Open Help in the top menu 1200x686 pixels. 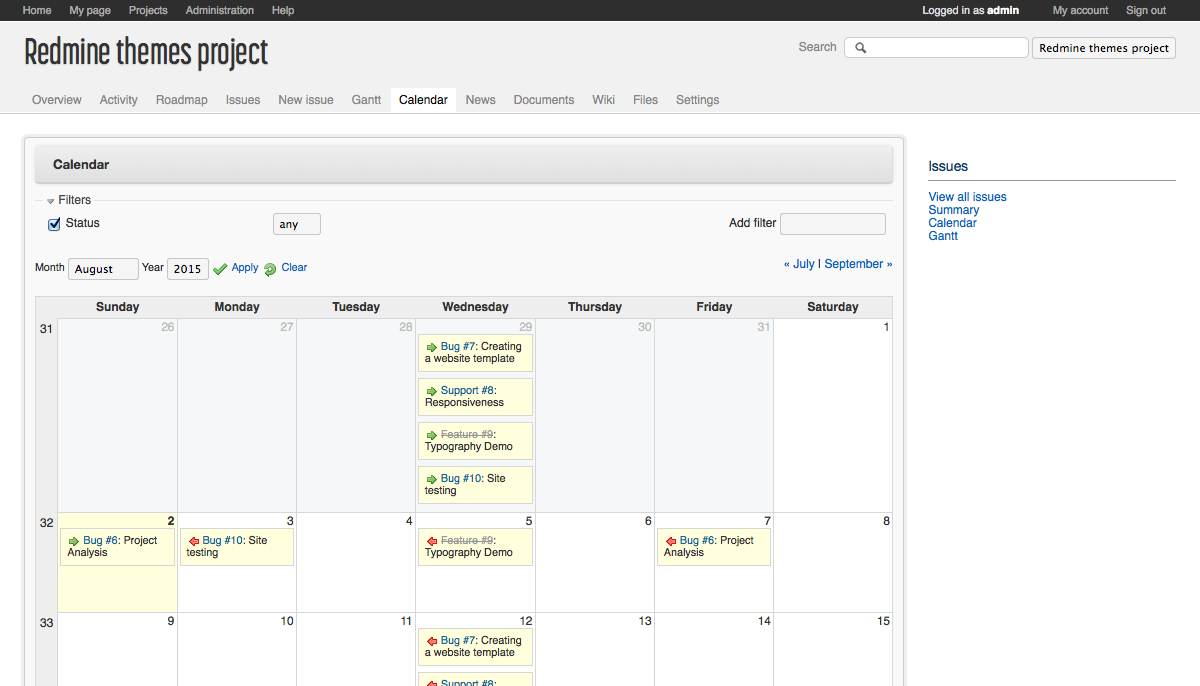pos(283,10)
